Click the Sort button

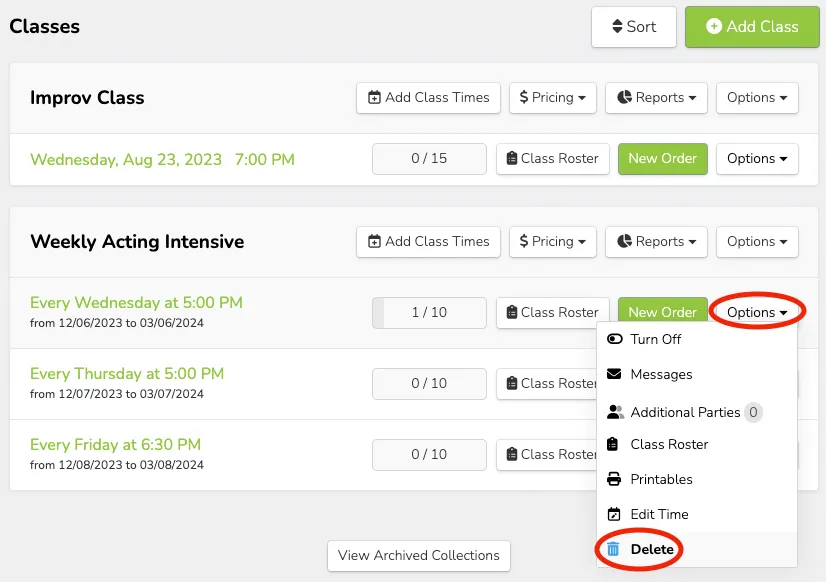pos(634,27)
